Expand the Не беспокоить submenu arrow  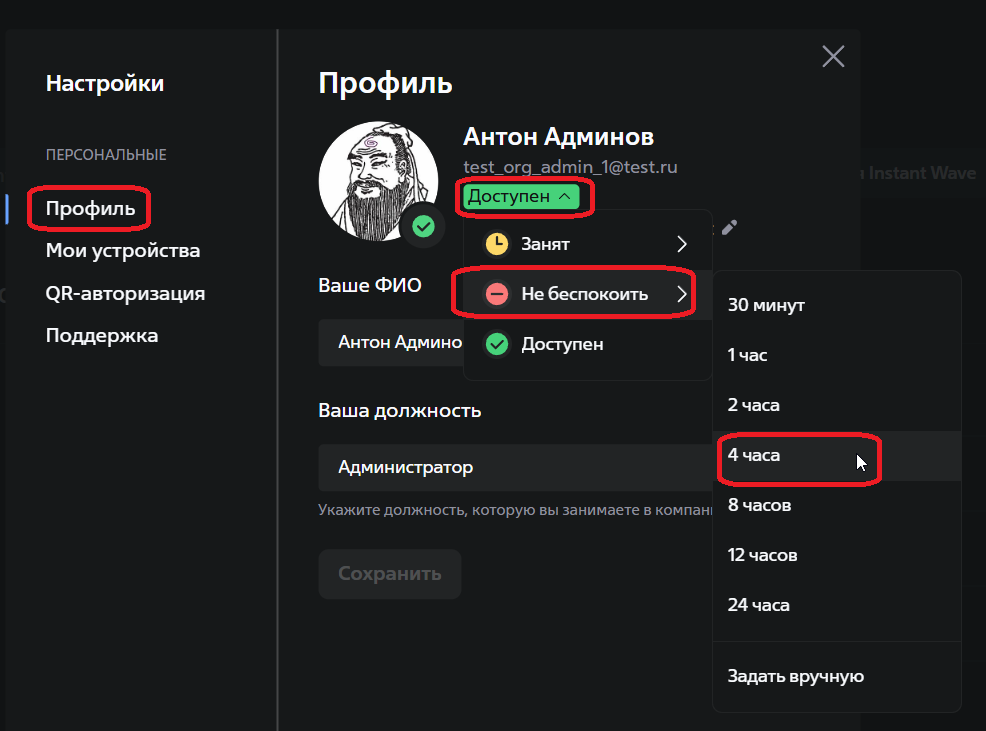pyautogui.click(x=682, y=294)
